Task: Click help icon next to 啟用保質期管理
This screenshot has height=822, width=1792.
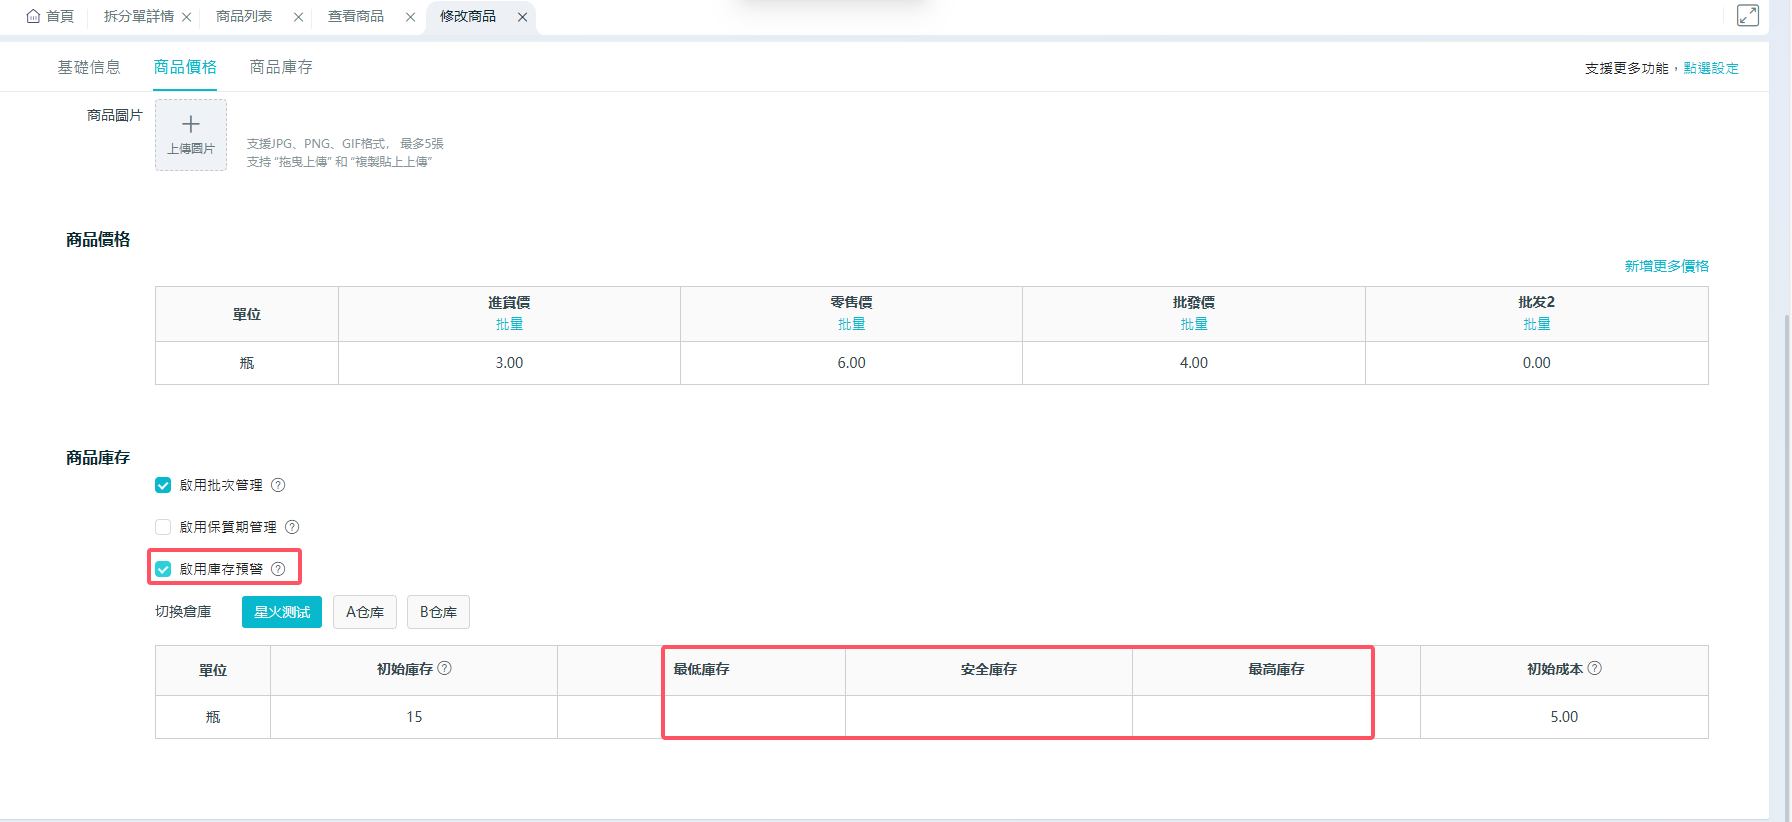Action: (x=292, y=527)
